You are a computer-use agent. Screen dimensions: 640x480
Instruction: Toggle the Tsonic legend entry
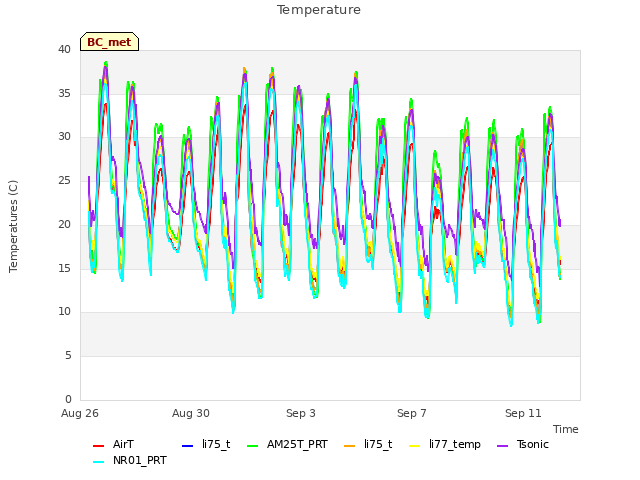[523, 444]
